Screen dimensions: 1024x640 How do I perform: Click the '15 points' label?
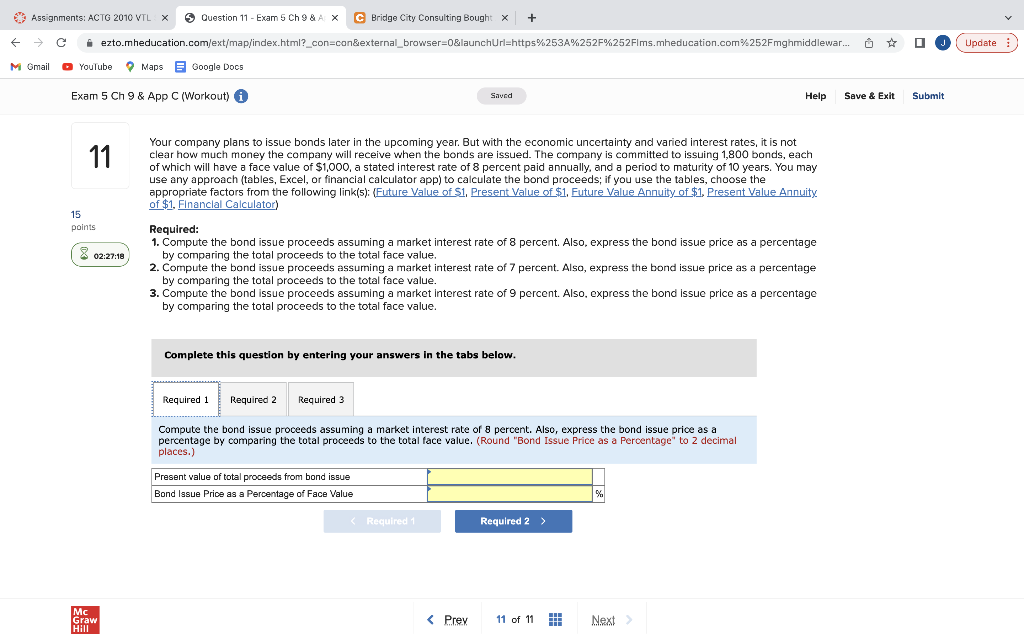point(83,220)
